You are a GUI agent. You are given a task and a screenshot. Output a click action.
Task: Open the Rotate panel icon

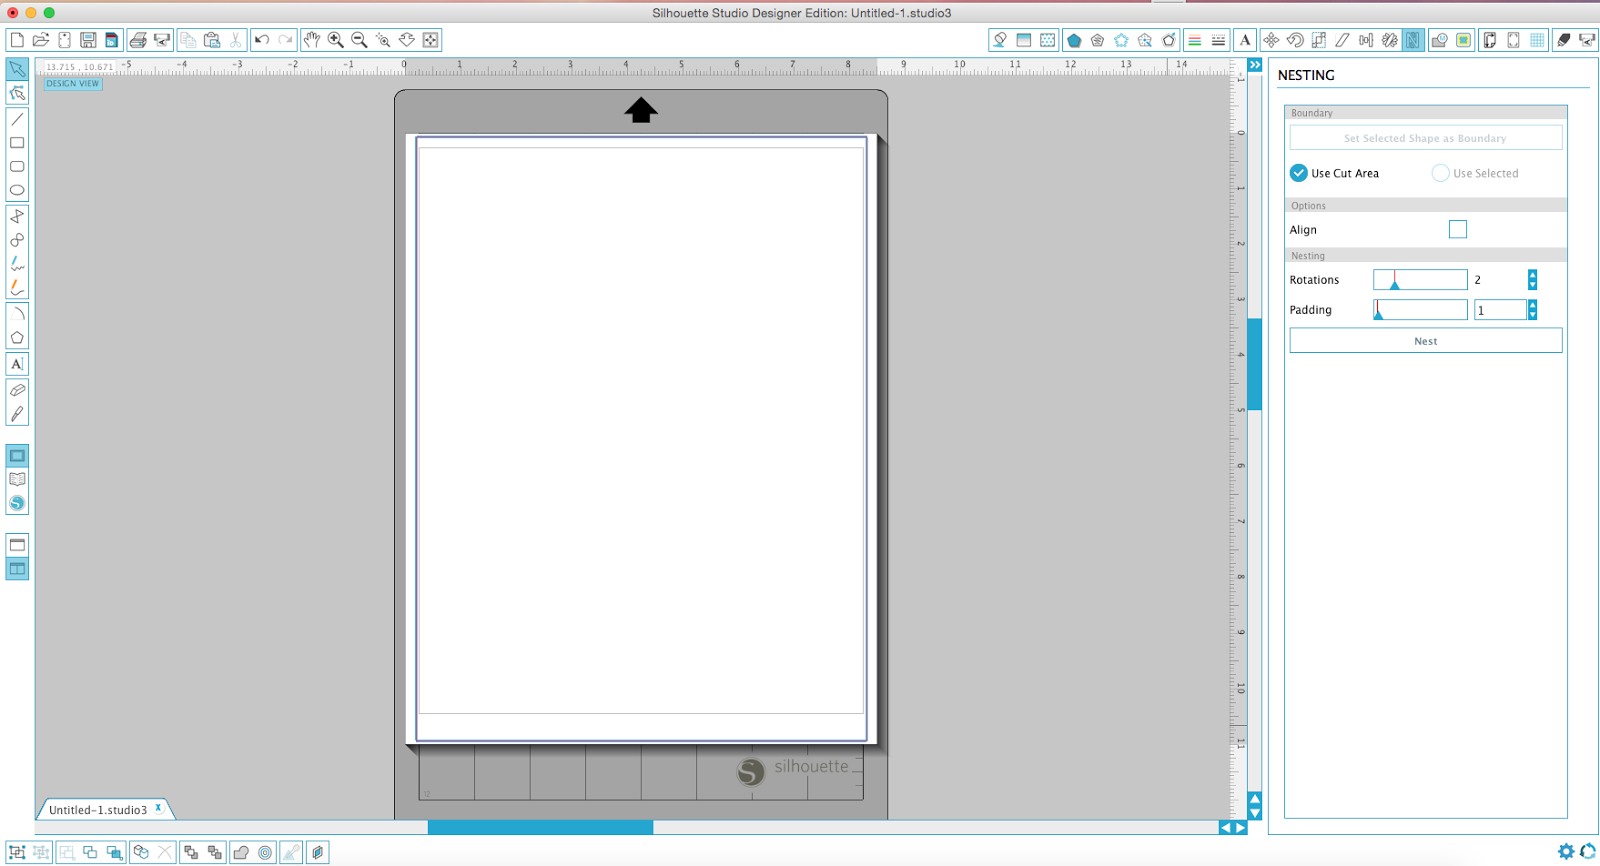1295,40
